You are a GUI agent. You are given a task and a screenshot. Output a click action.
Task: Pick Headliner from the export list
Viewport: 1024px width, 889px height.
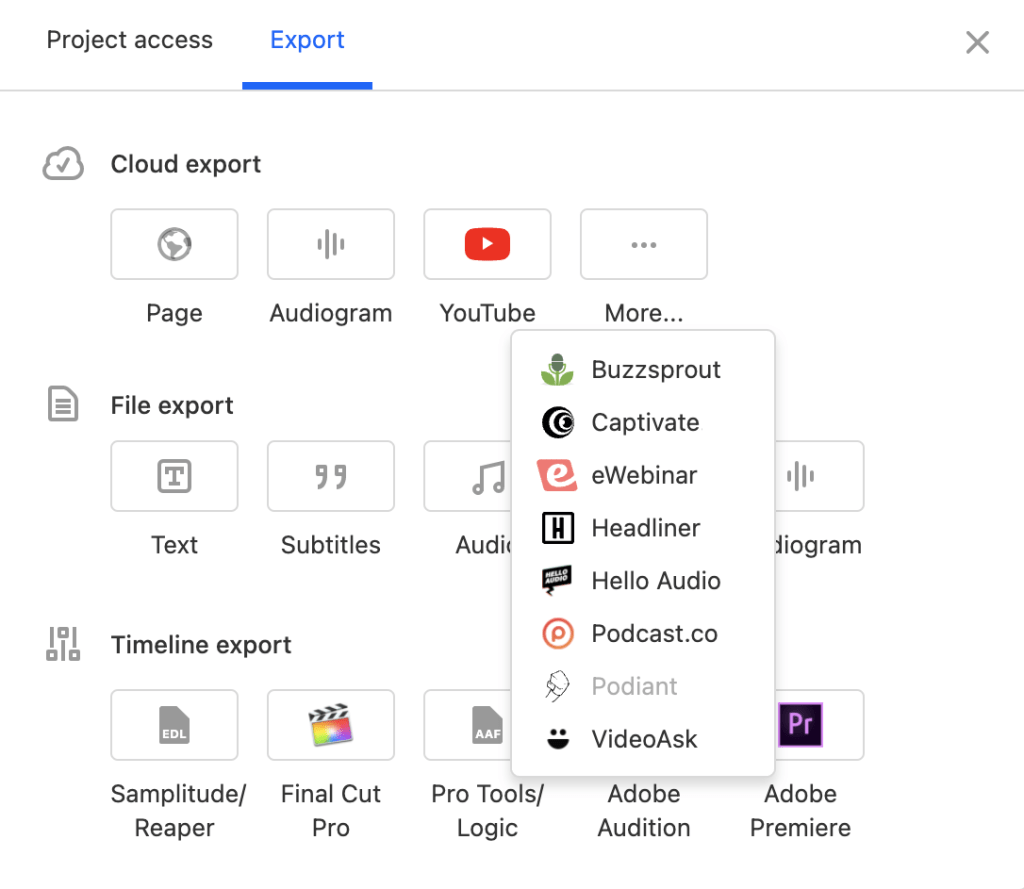tap(643, 528)
